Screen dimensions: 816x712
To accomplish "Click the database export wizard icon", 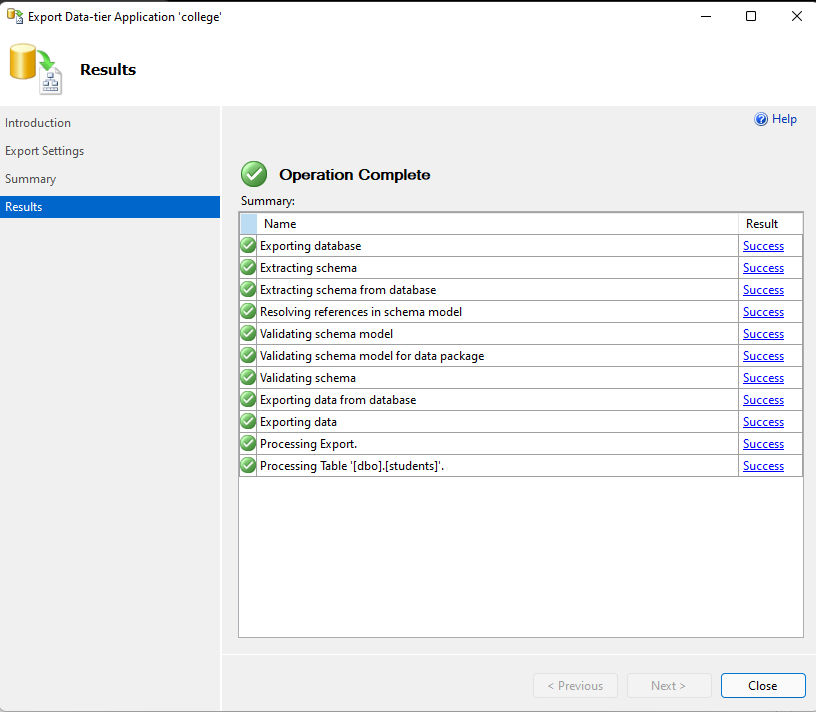I will tap(35, 69).
